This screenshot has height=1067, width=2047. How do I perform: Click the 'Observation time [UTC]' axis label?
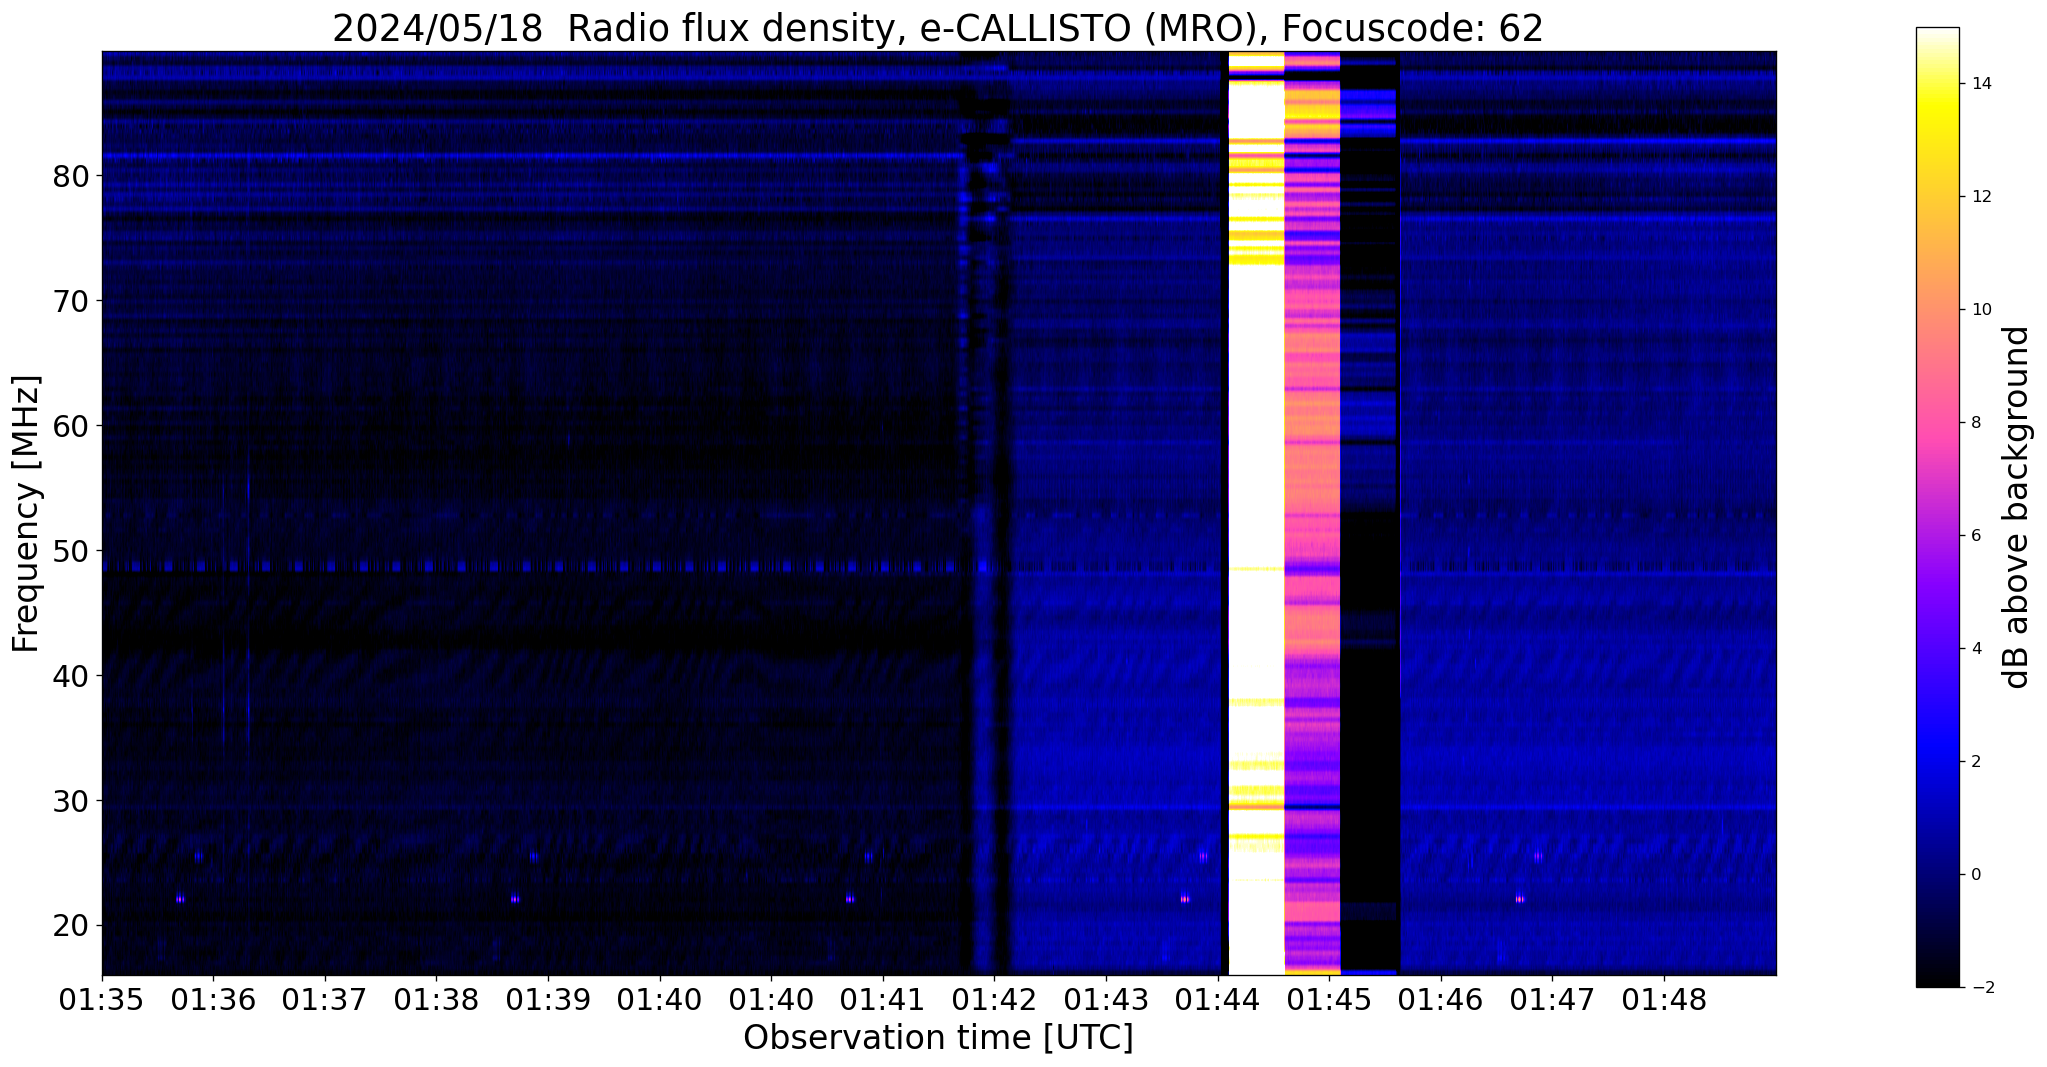click(938, 1038)
